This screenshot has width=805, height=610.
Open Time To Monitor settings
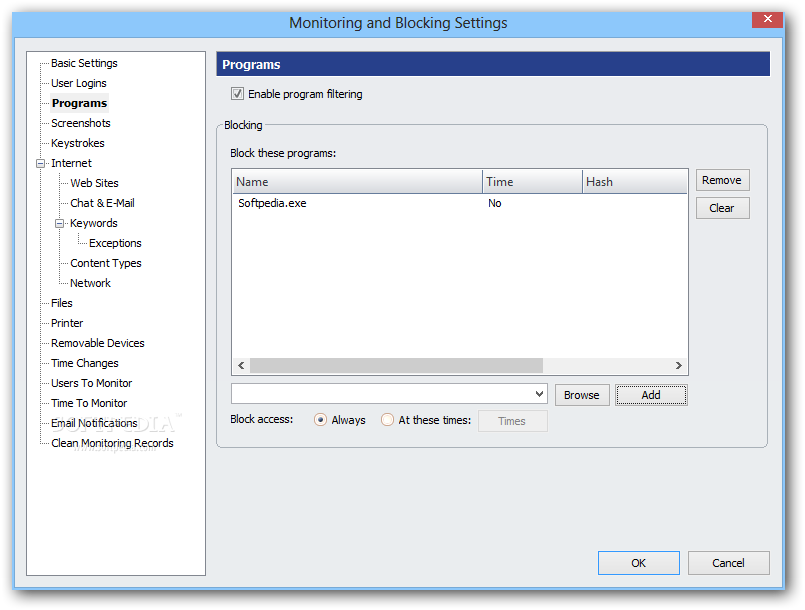coord(89,404)
